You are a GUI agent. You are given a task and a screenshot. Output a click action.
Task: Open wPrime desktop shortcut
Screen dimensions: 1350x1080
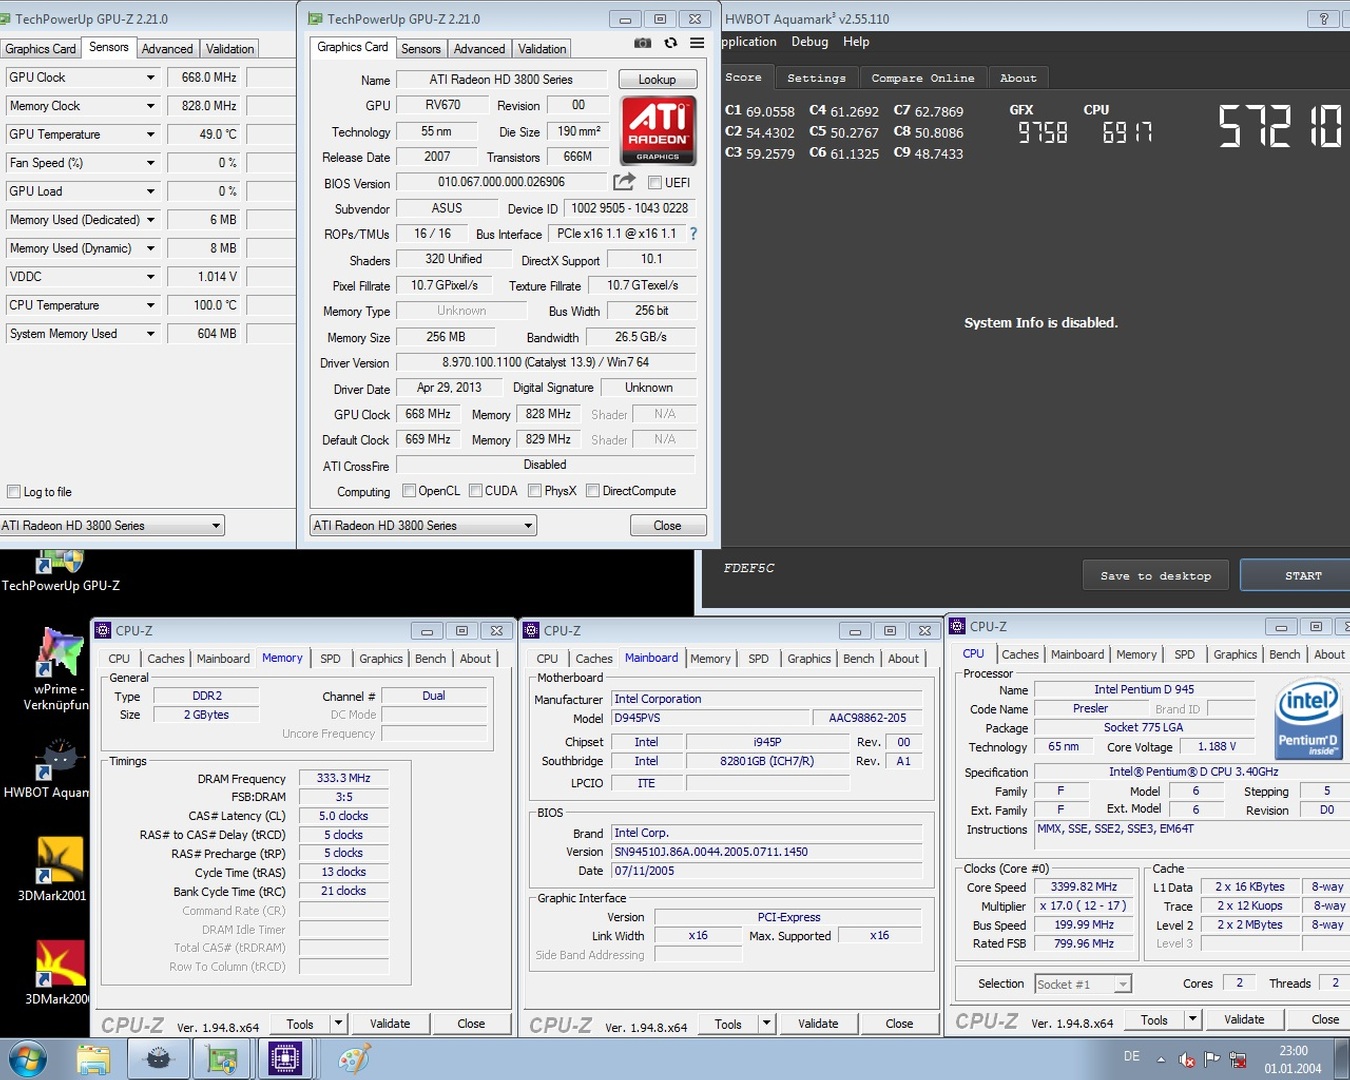click(x=58, y=668)
